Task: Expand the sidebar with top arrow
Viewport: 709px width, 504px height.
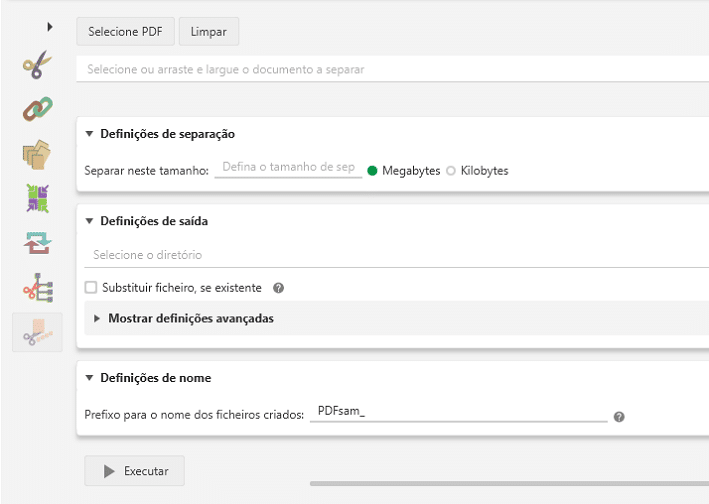Action: pos(49,26)
